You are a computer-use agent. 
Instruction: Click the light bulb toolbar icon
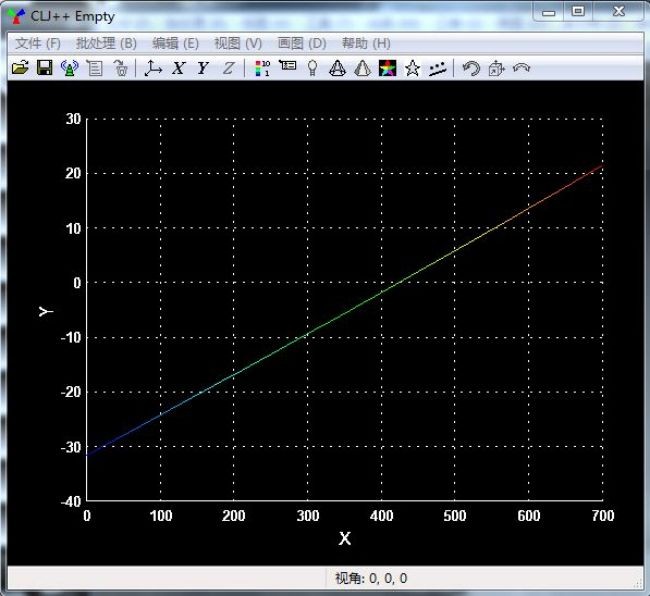click(312, 68)
